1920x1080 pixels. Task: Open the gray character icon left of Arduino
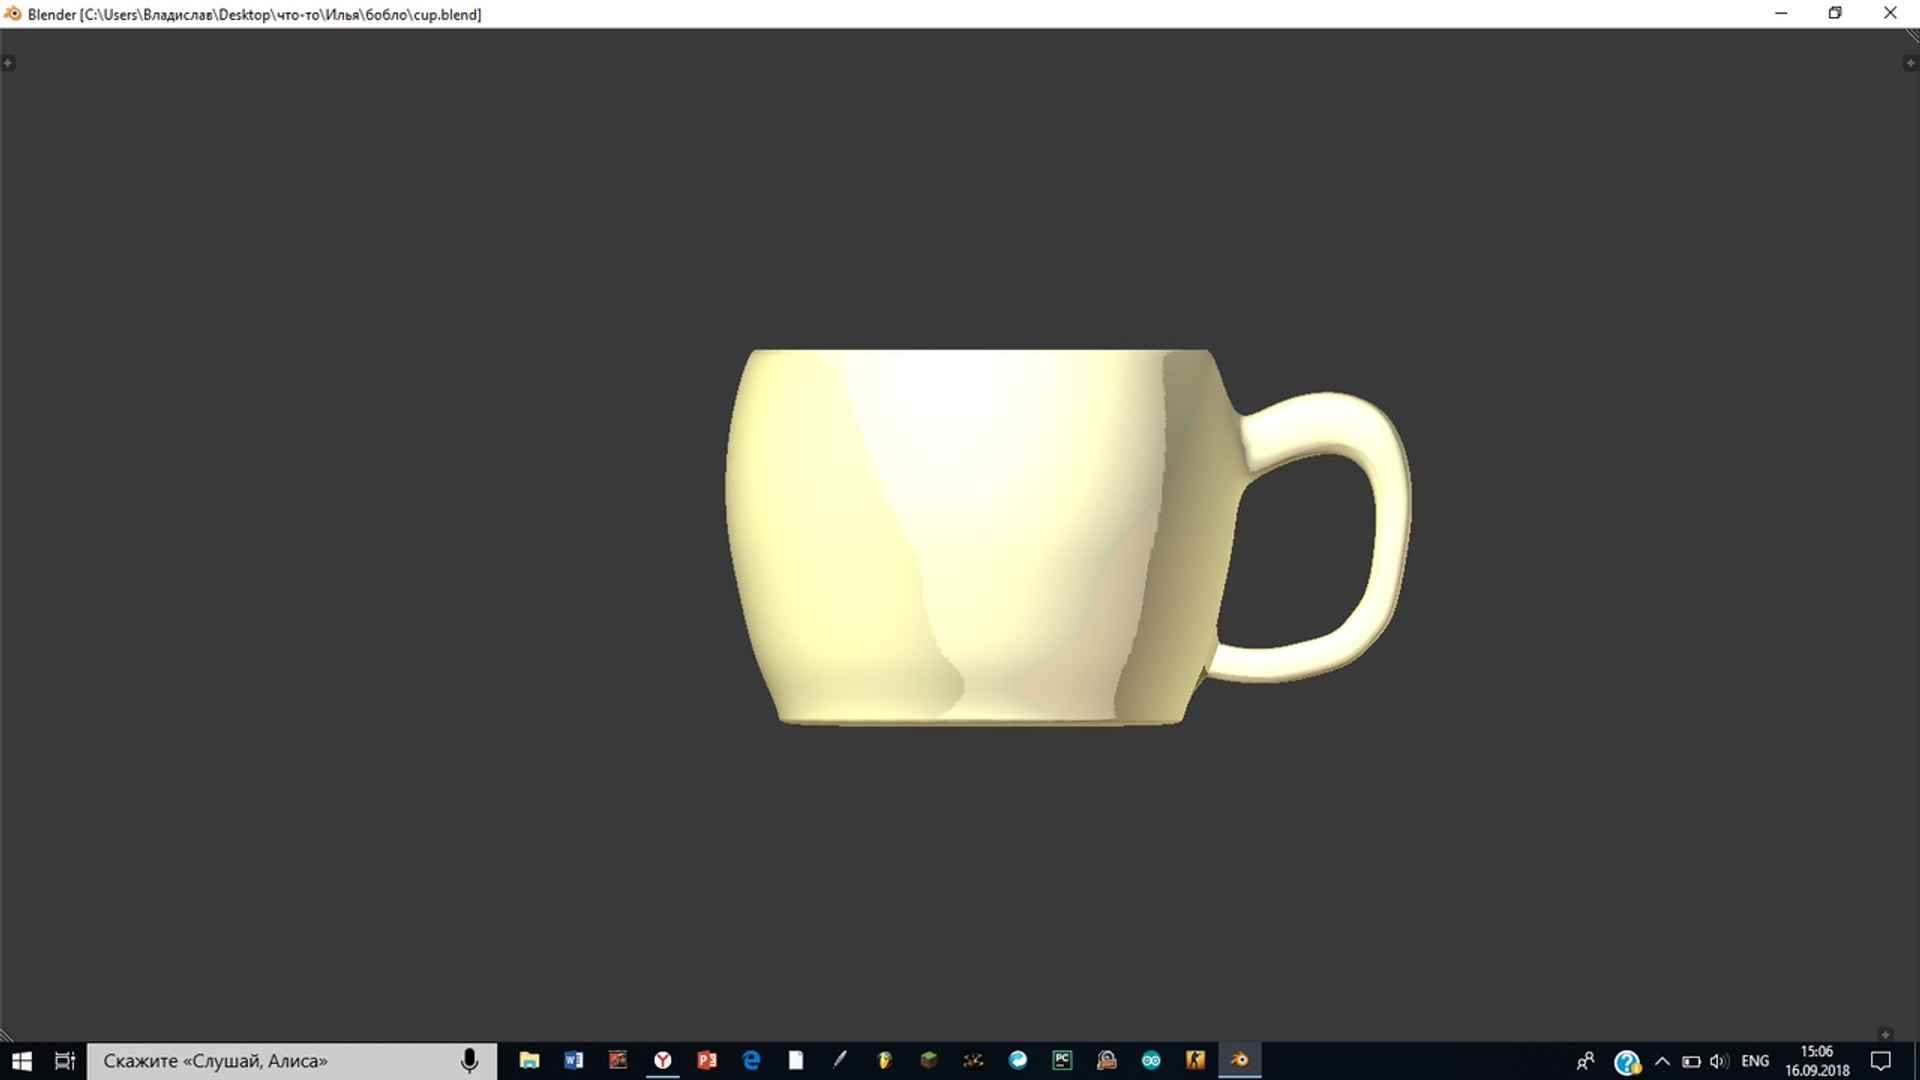1106,1060
